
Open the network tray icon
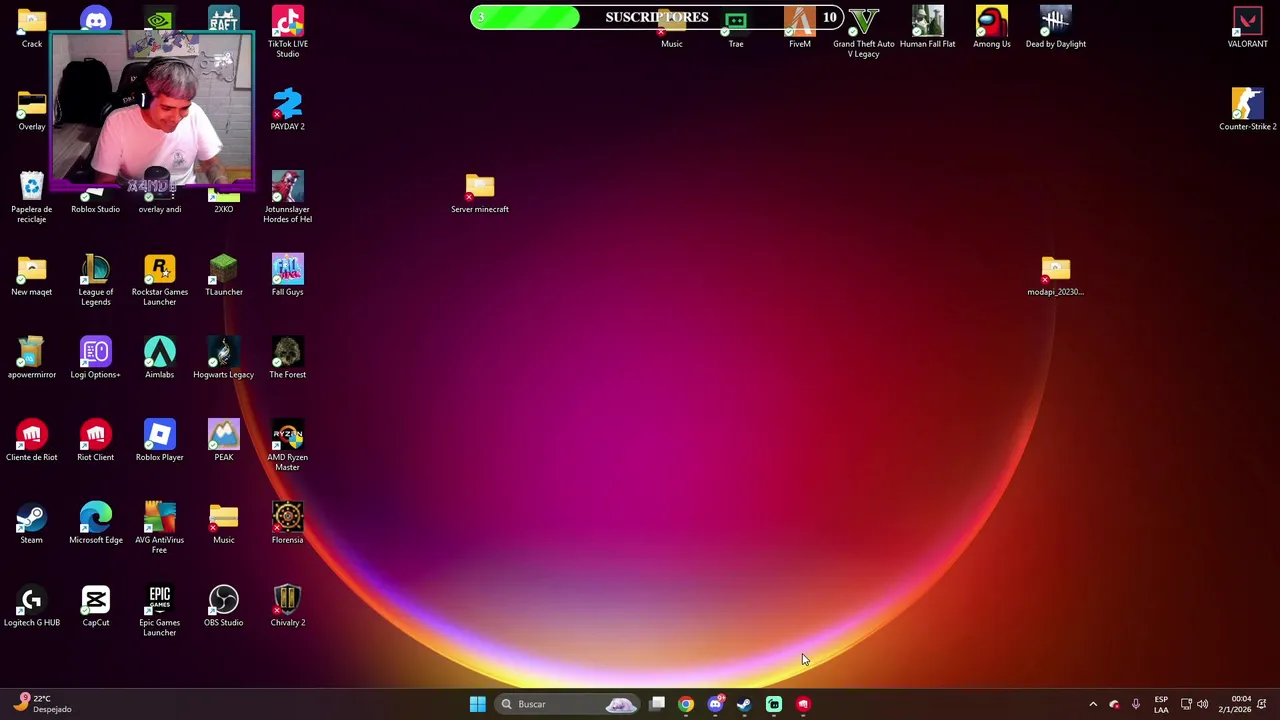[x=1186, y=704]
